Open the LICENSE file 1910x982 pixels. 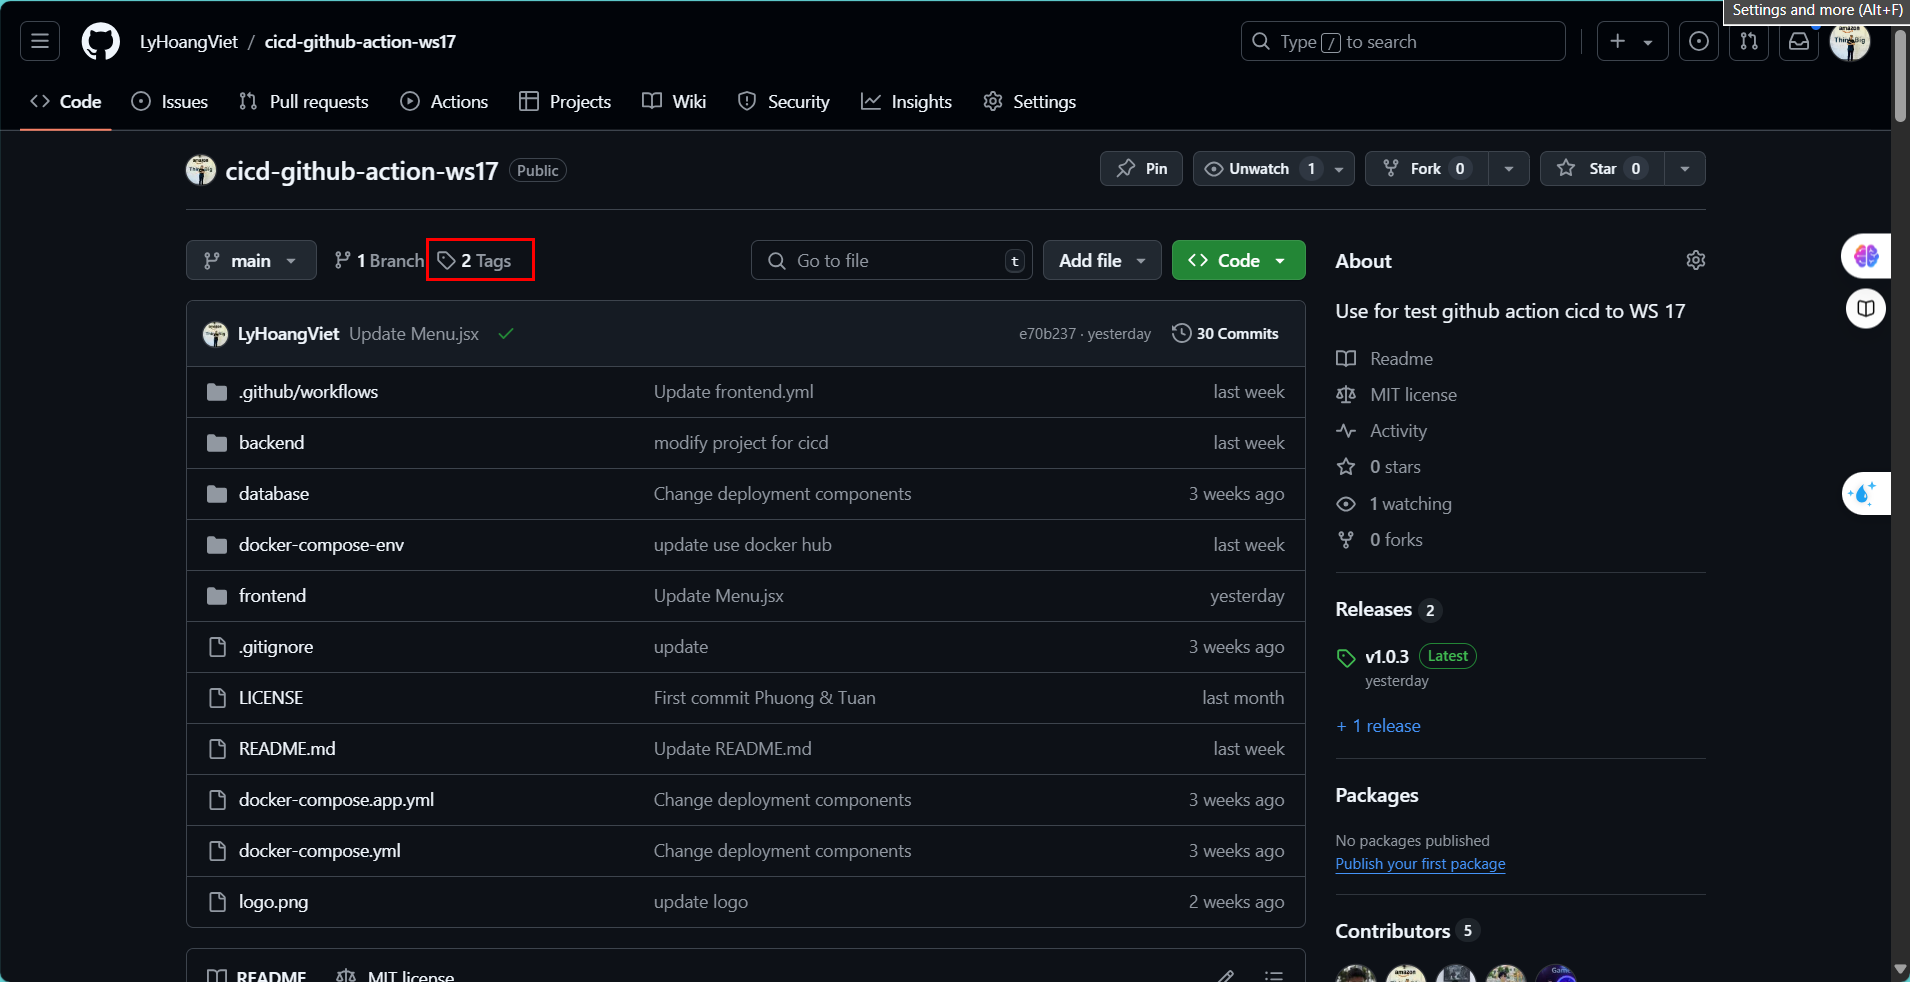271,698
